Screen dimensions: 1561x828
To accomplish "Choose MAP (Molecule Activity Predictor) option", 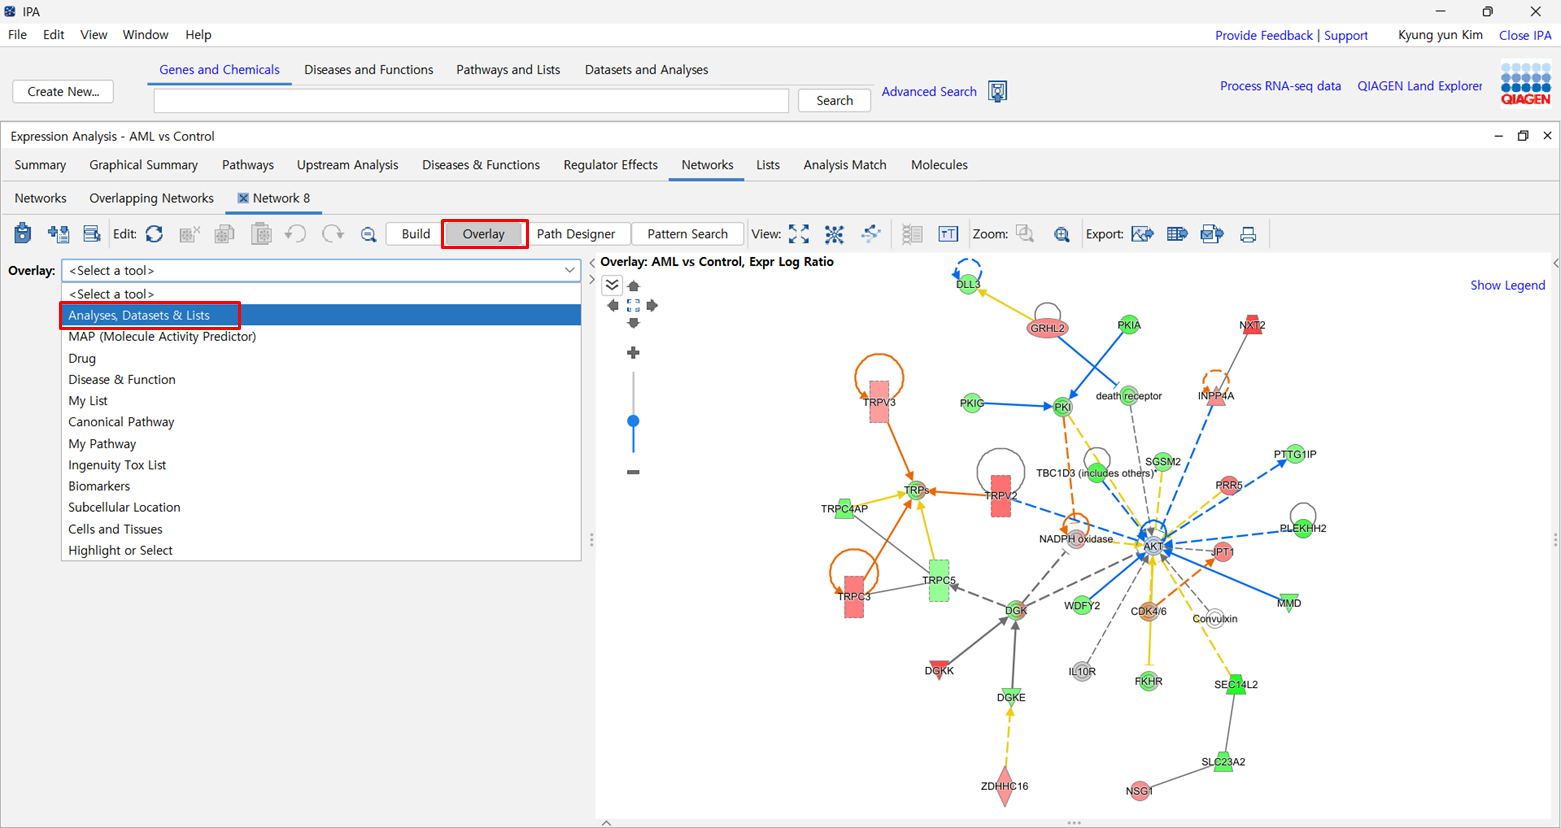I will point(321,337).
